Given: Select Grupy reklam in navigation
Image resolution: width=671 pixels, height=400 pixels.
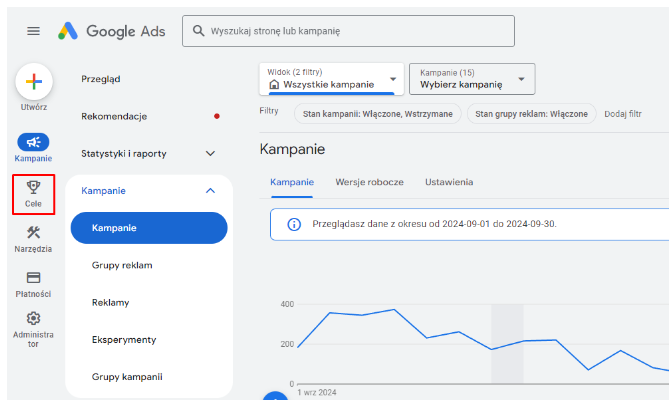Looking at the screenshot, I should coord(122,265).
